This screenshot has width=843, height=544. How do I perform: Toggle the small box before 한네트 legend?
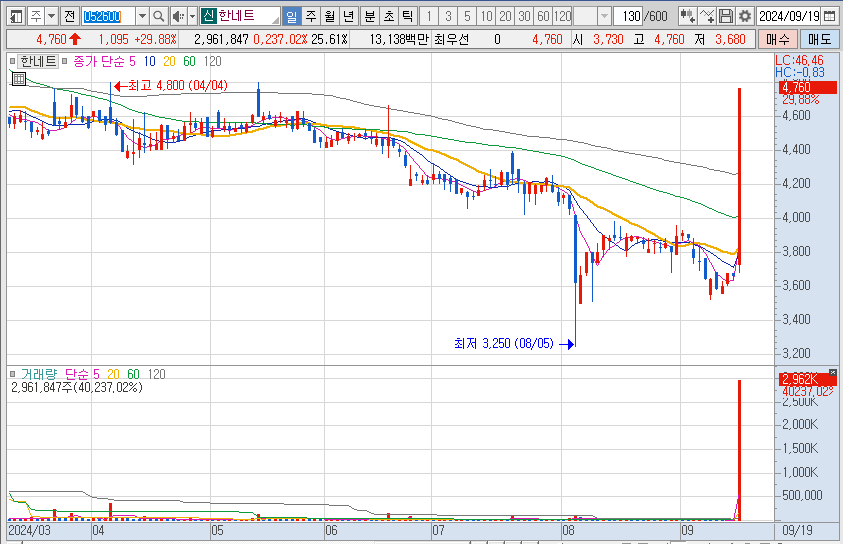(x=12, y=61)
